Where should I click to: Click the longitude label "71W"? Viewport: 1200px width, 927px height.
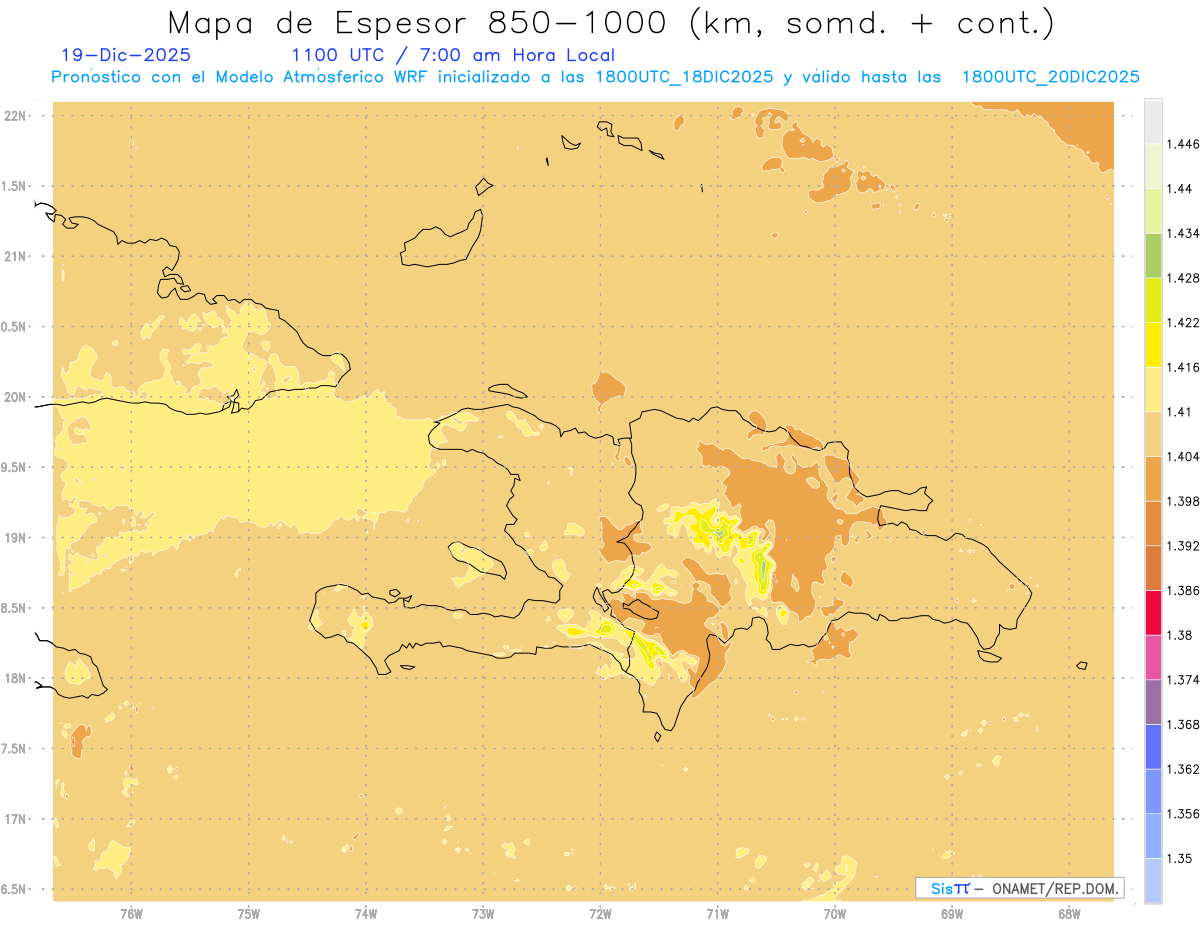[717, 914]
